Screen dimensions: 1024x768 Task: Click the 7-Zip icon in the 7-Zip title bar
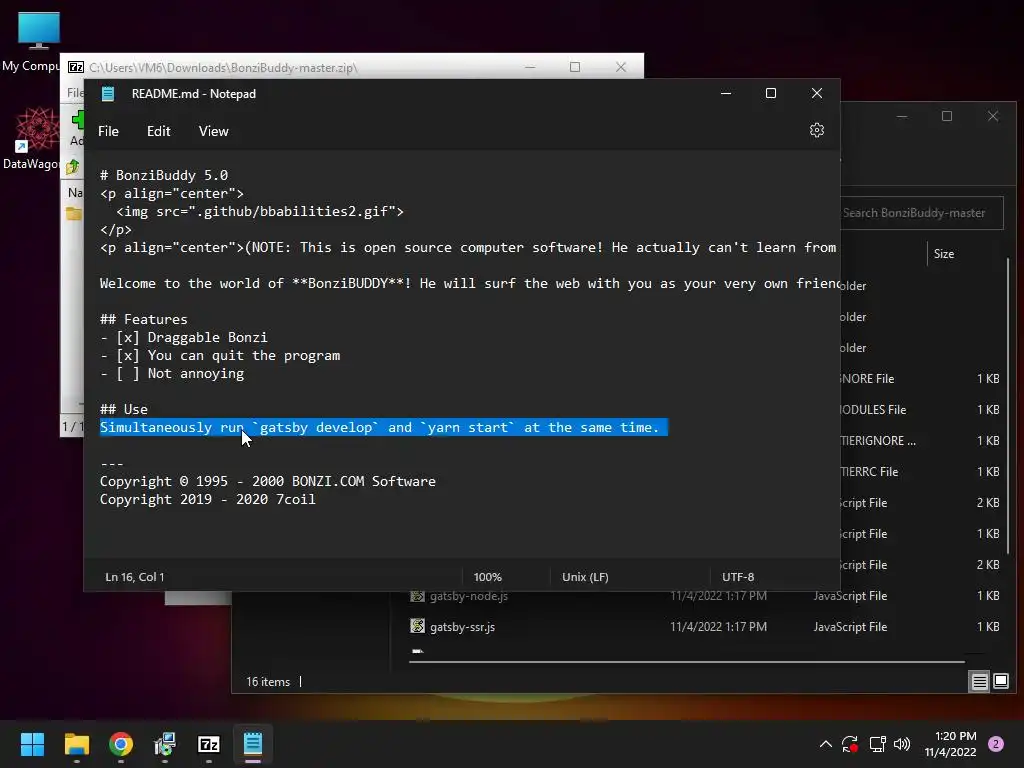[76, 67]
